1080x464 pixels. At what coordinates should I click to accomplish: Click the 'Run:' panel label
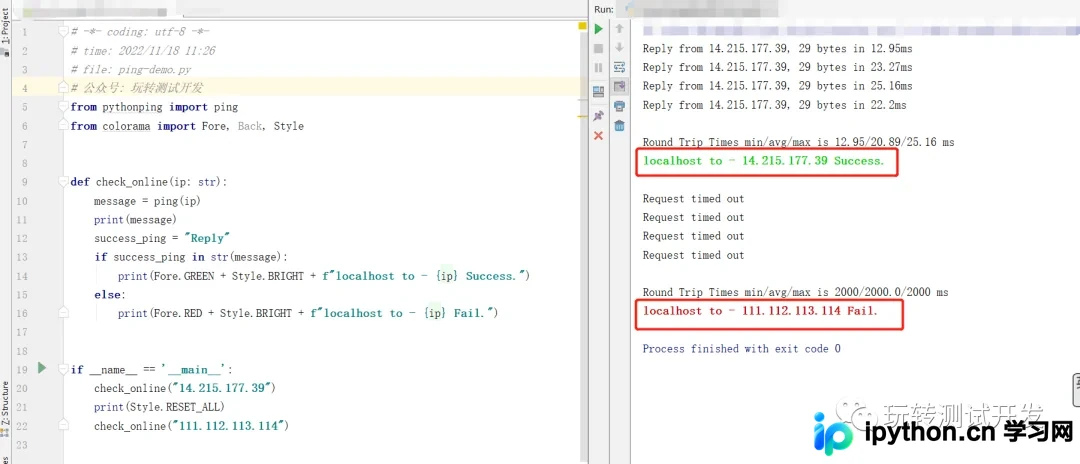(603, 9)
